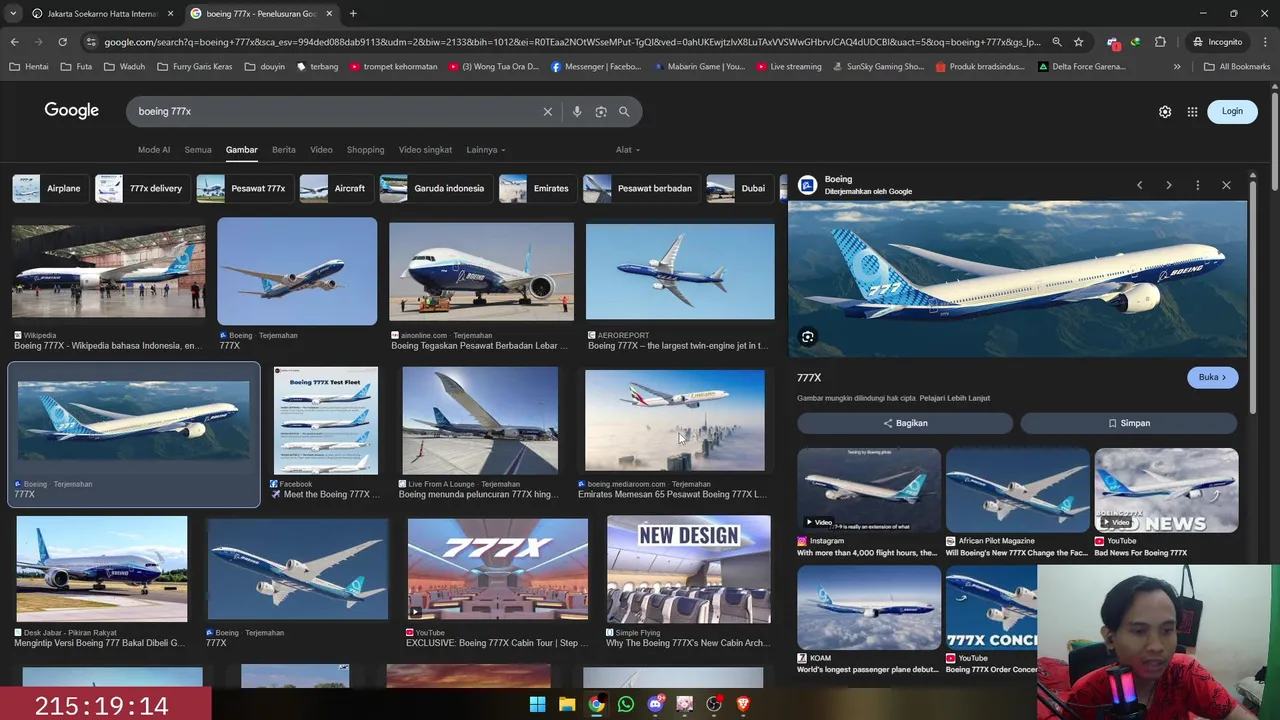Switch to Mode AI tab
Screen dimensions: 1280x720
coord(154,150)
